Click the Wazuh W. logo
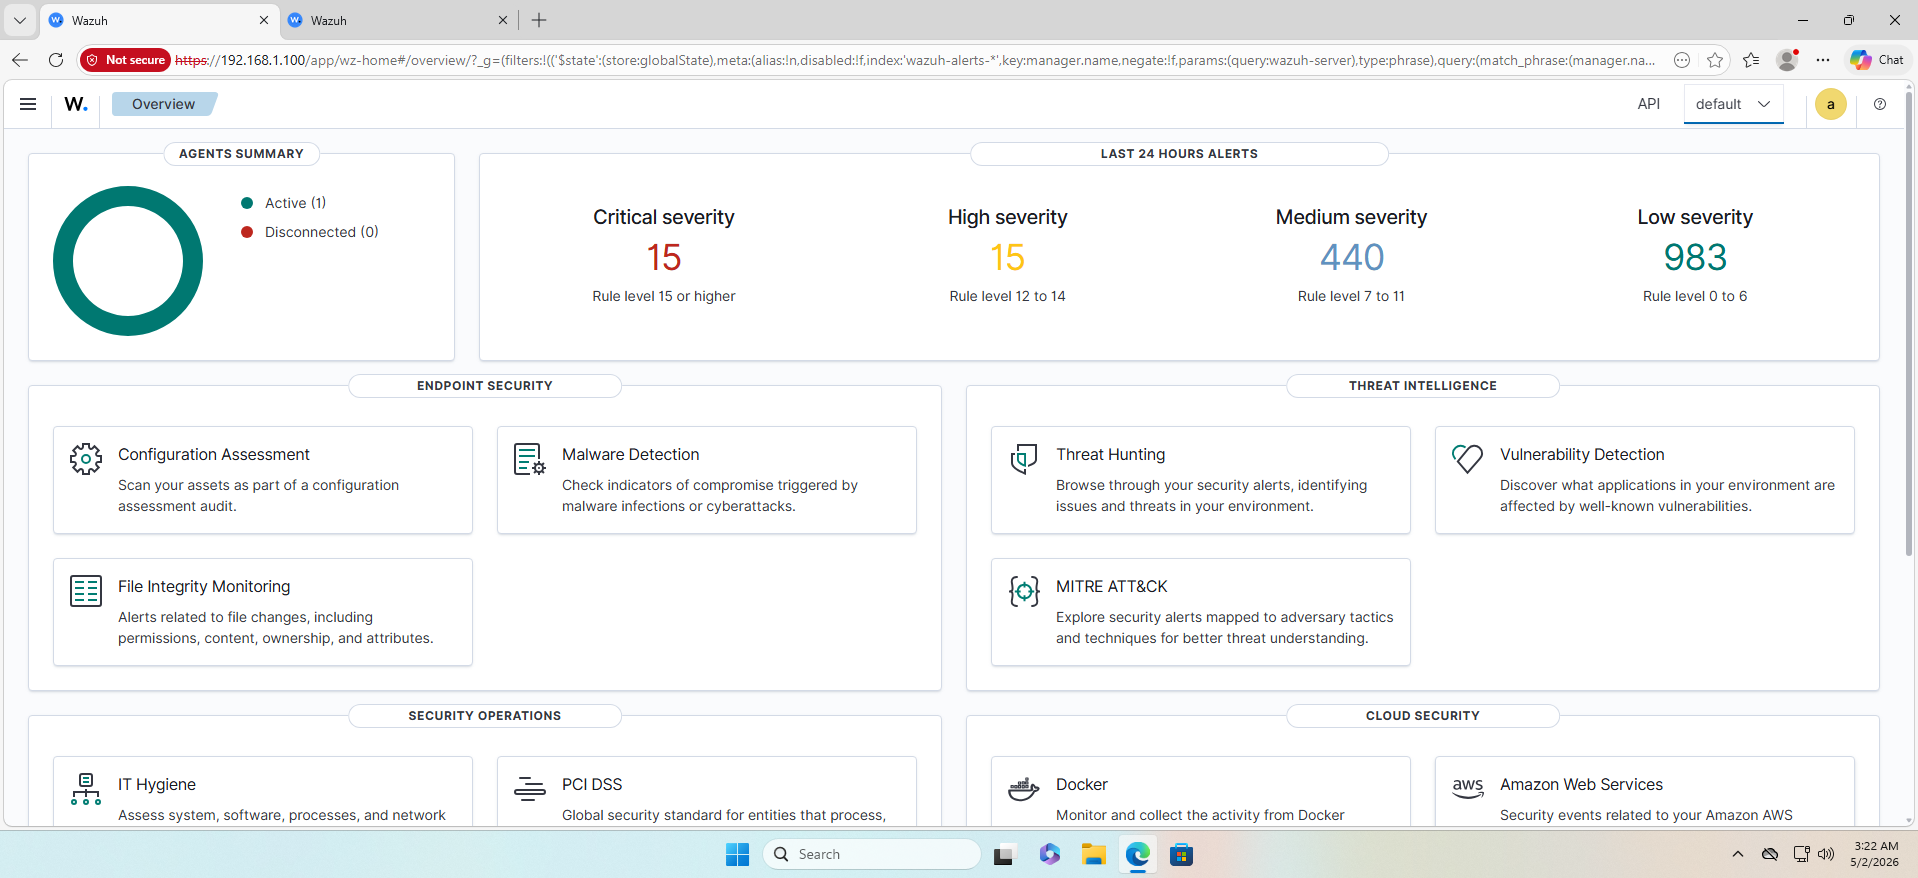 [x=76, y=104]
